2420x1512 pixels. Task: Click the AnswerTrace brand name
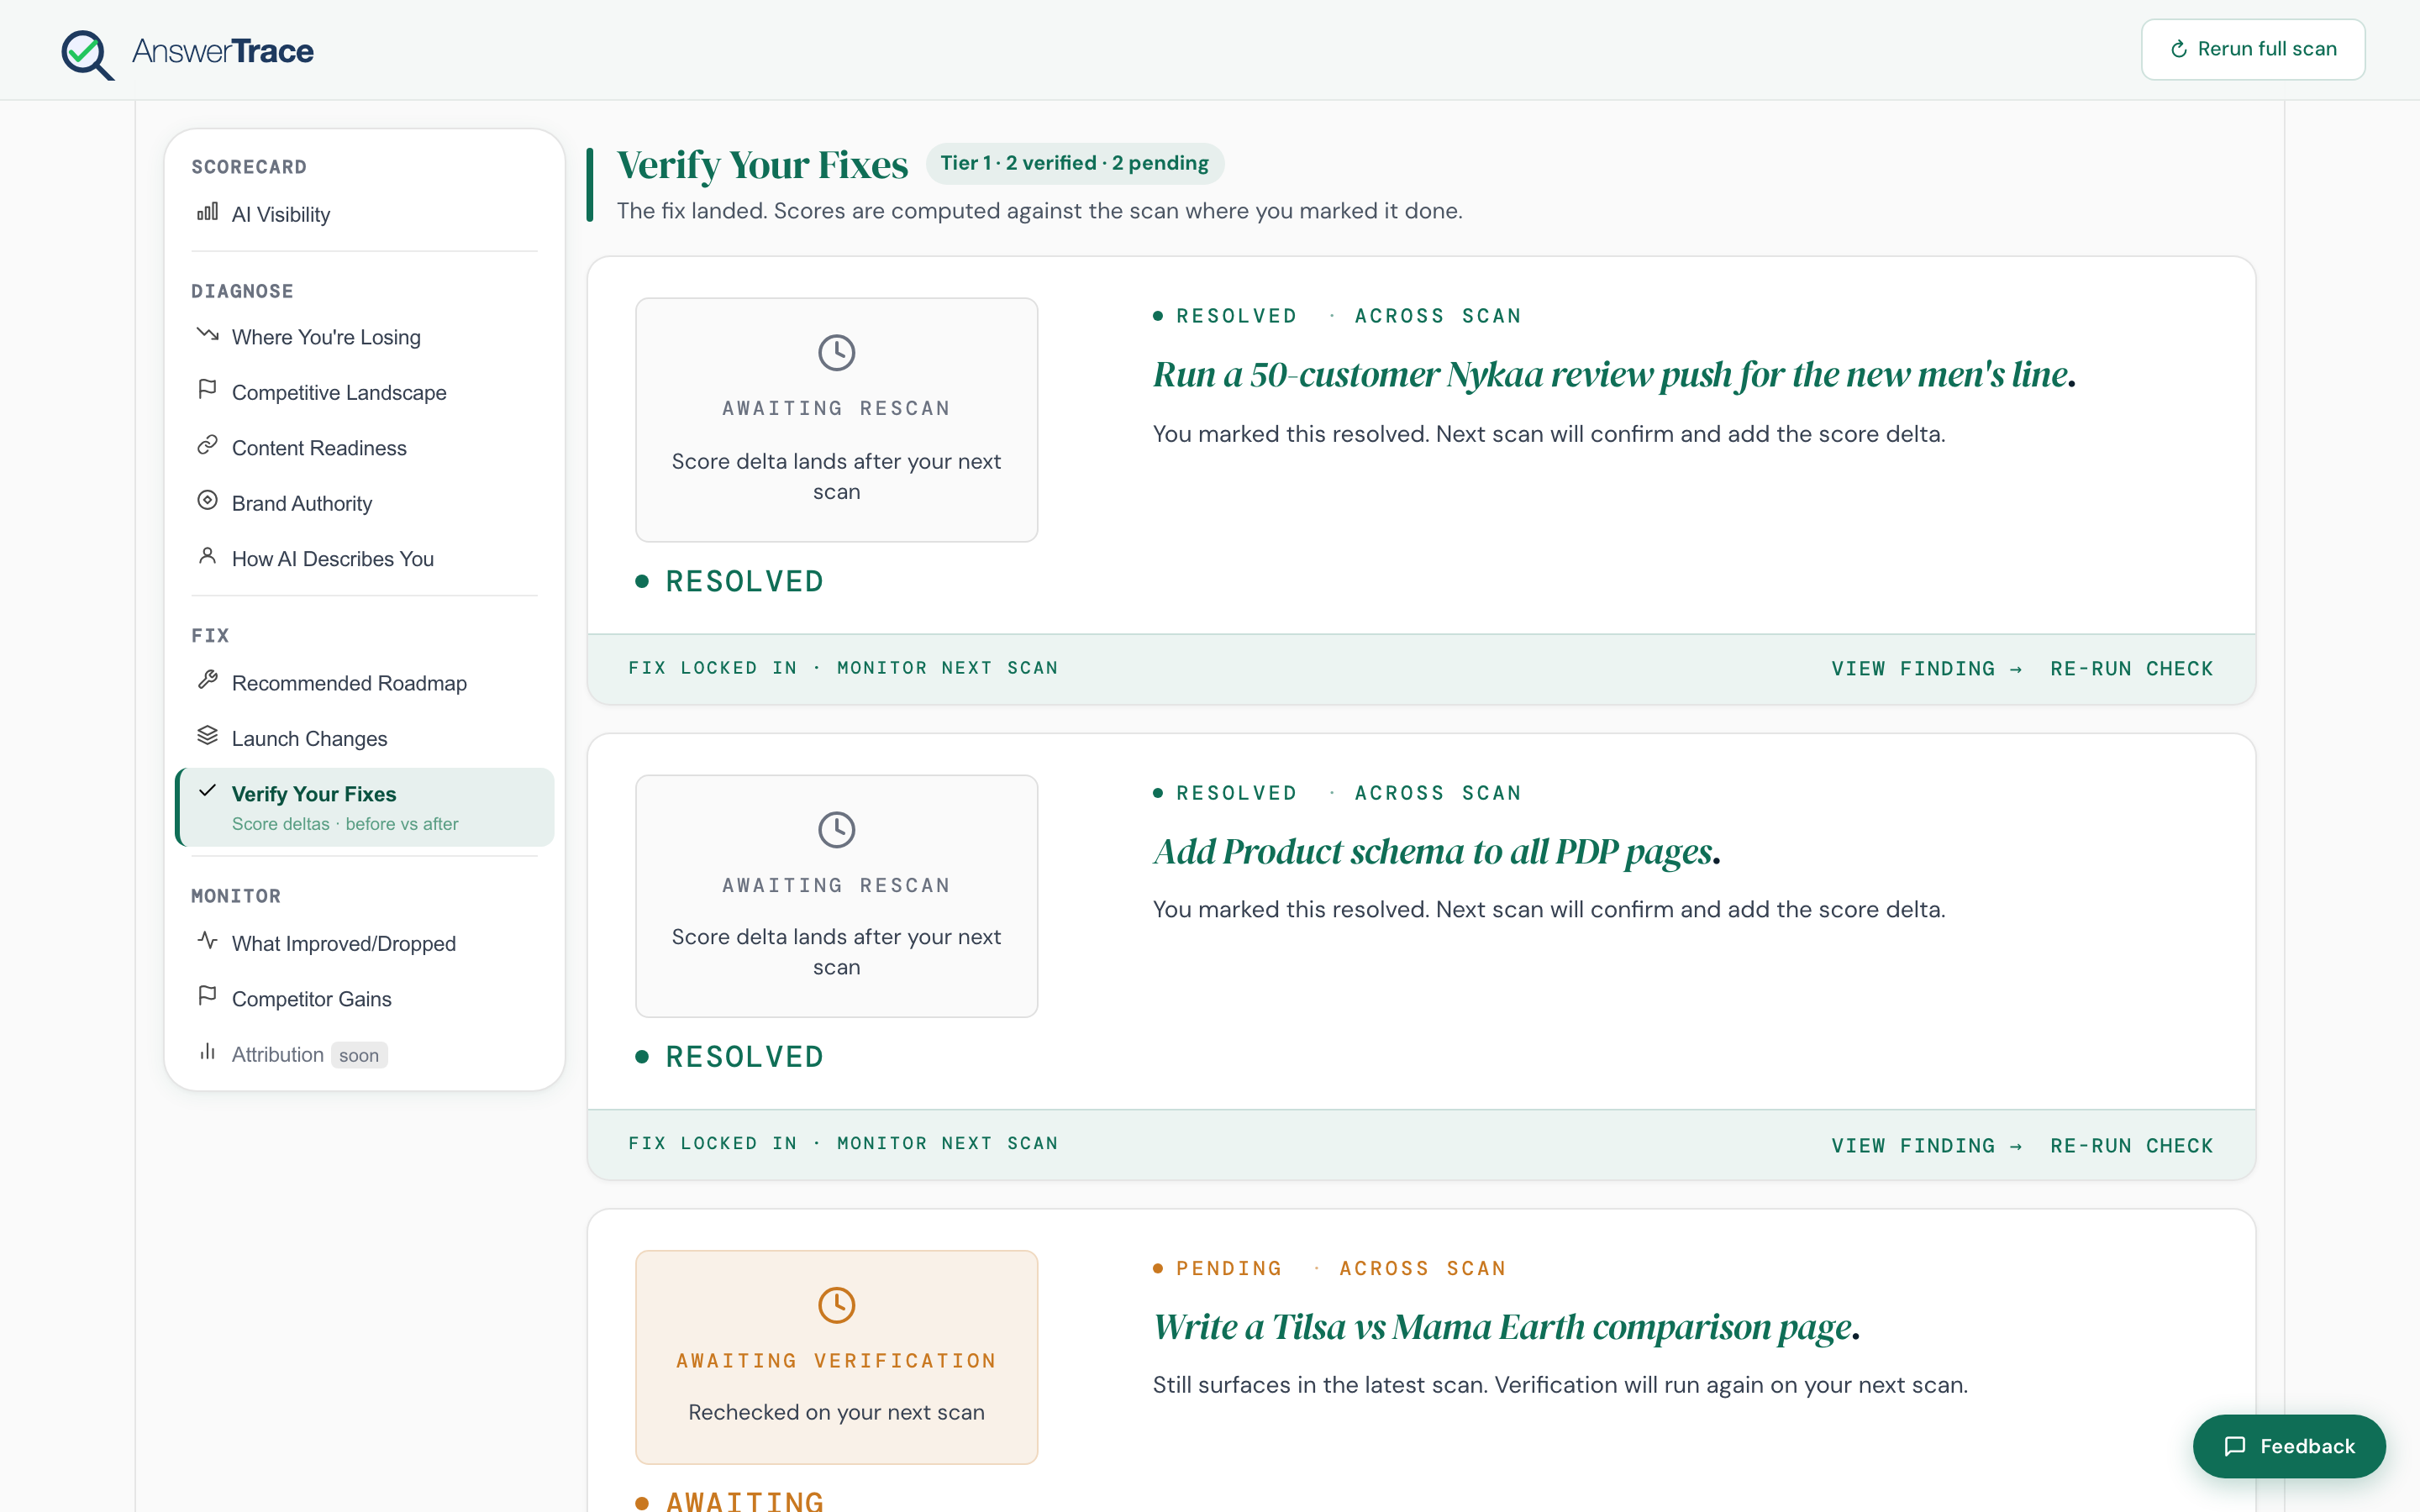223,51
